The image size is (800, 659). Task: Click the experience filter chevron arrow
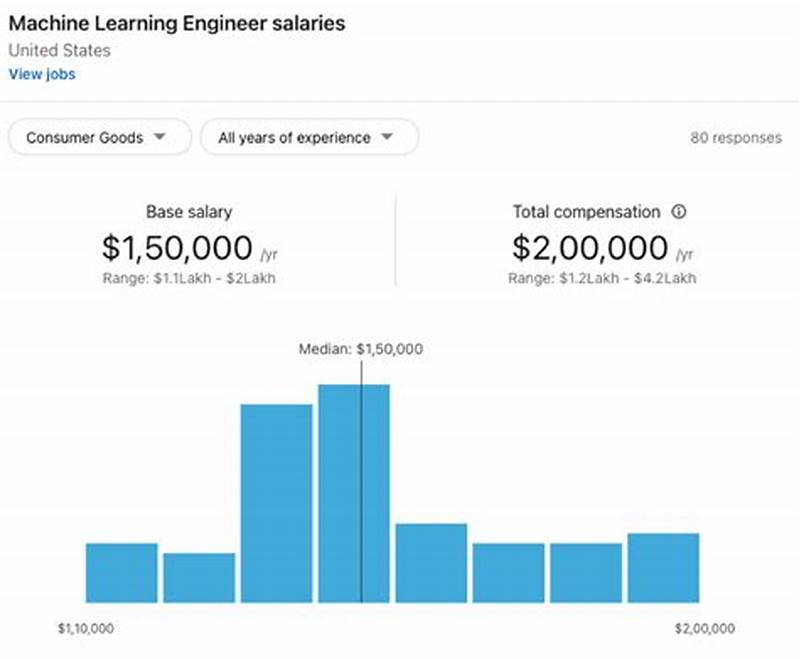coord(388,137)
